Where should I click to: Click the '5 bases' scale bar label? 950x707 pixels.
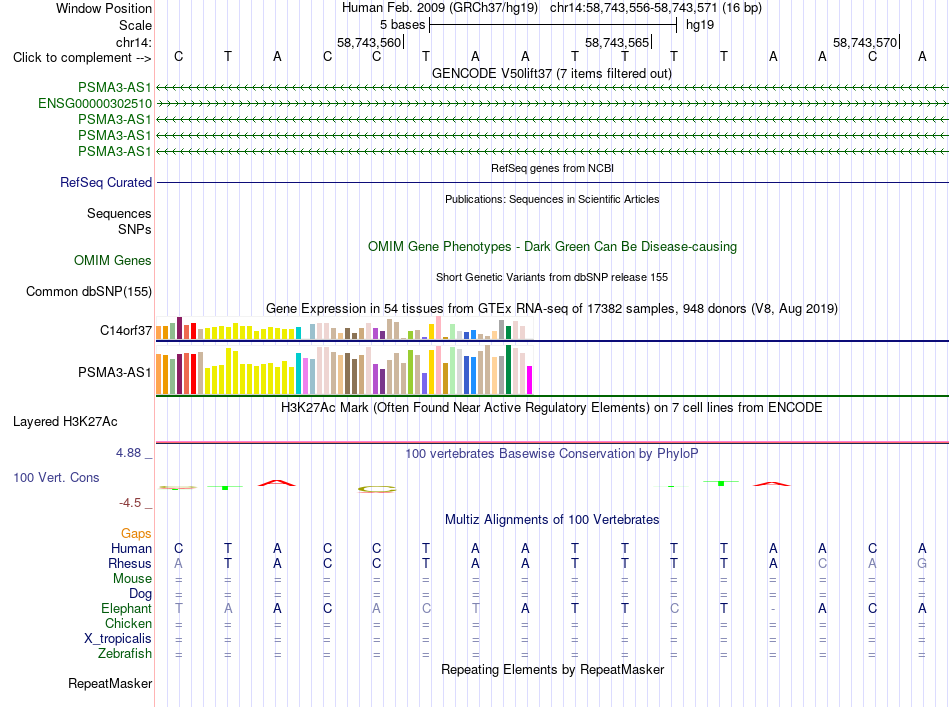[402, 25]
